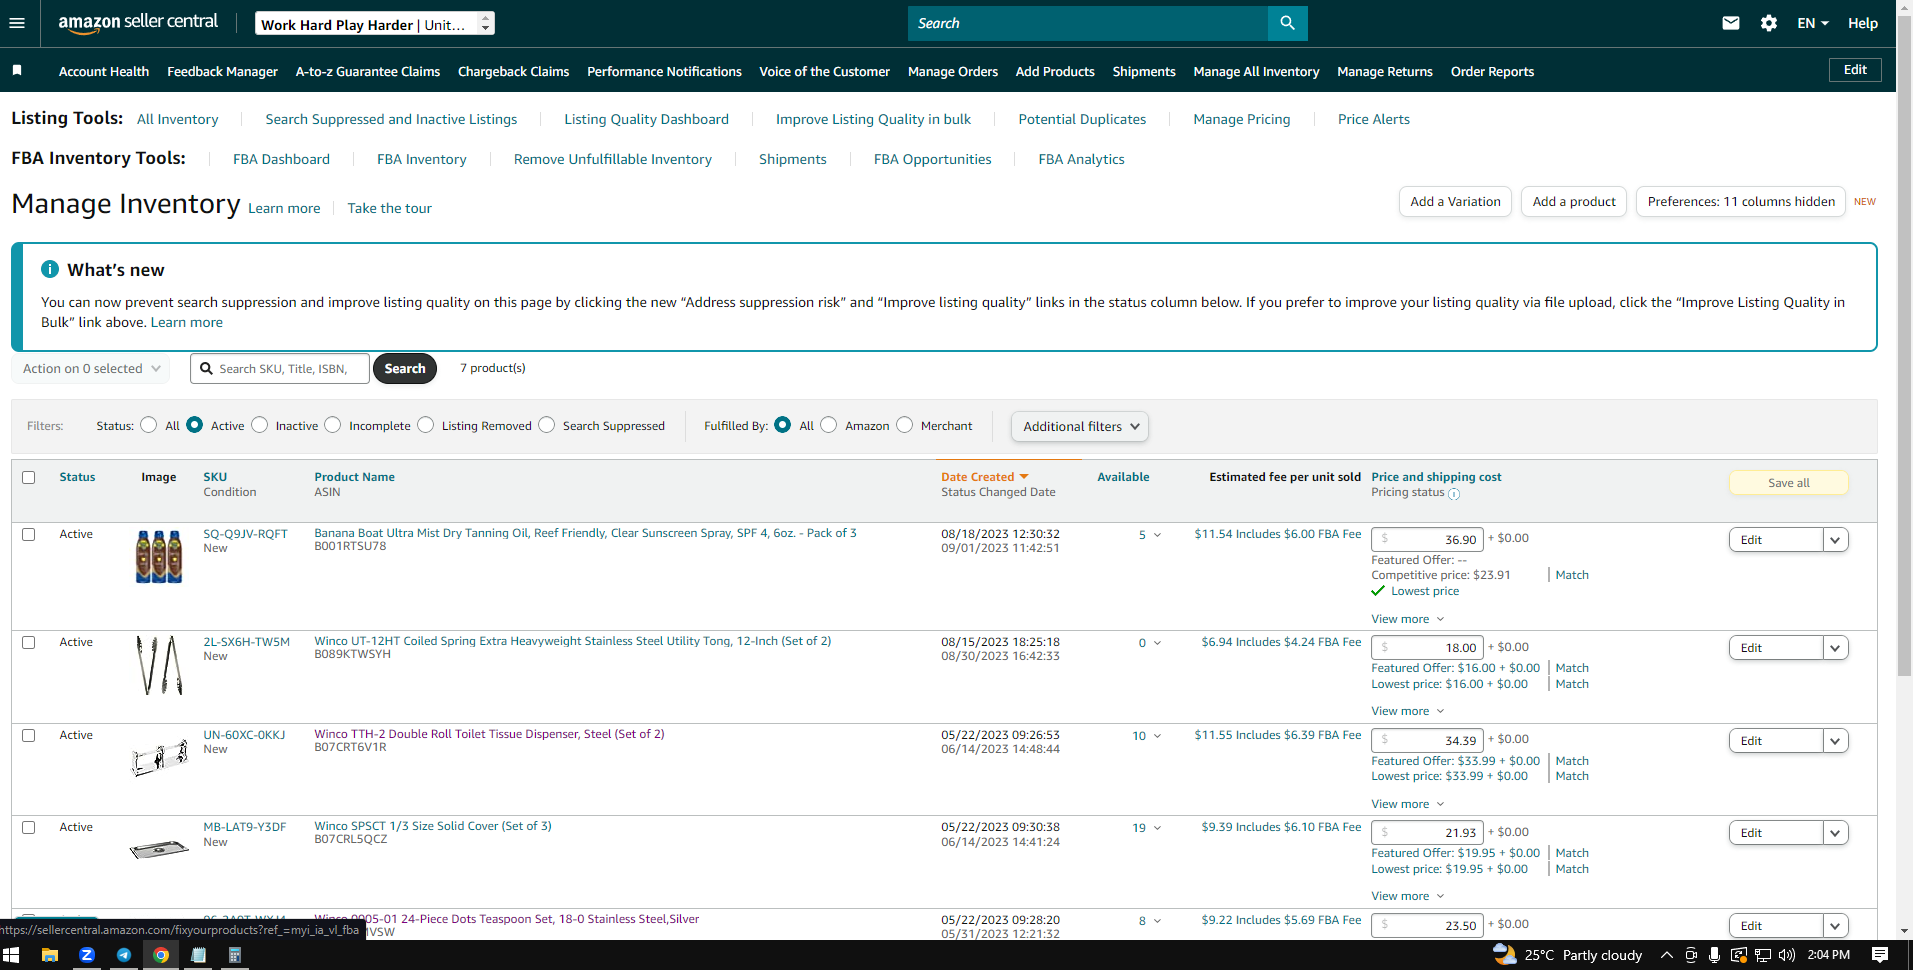This screenshot has height=970, width=1913.
Task: Click the bookmark flag icon
Action: pos(17,70)
